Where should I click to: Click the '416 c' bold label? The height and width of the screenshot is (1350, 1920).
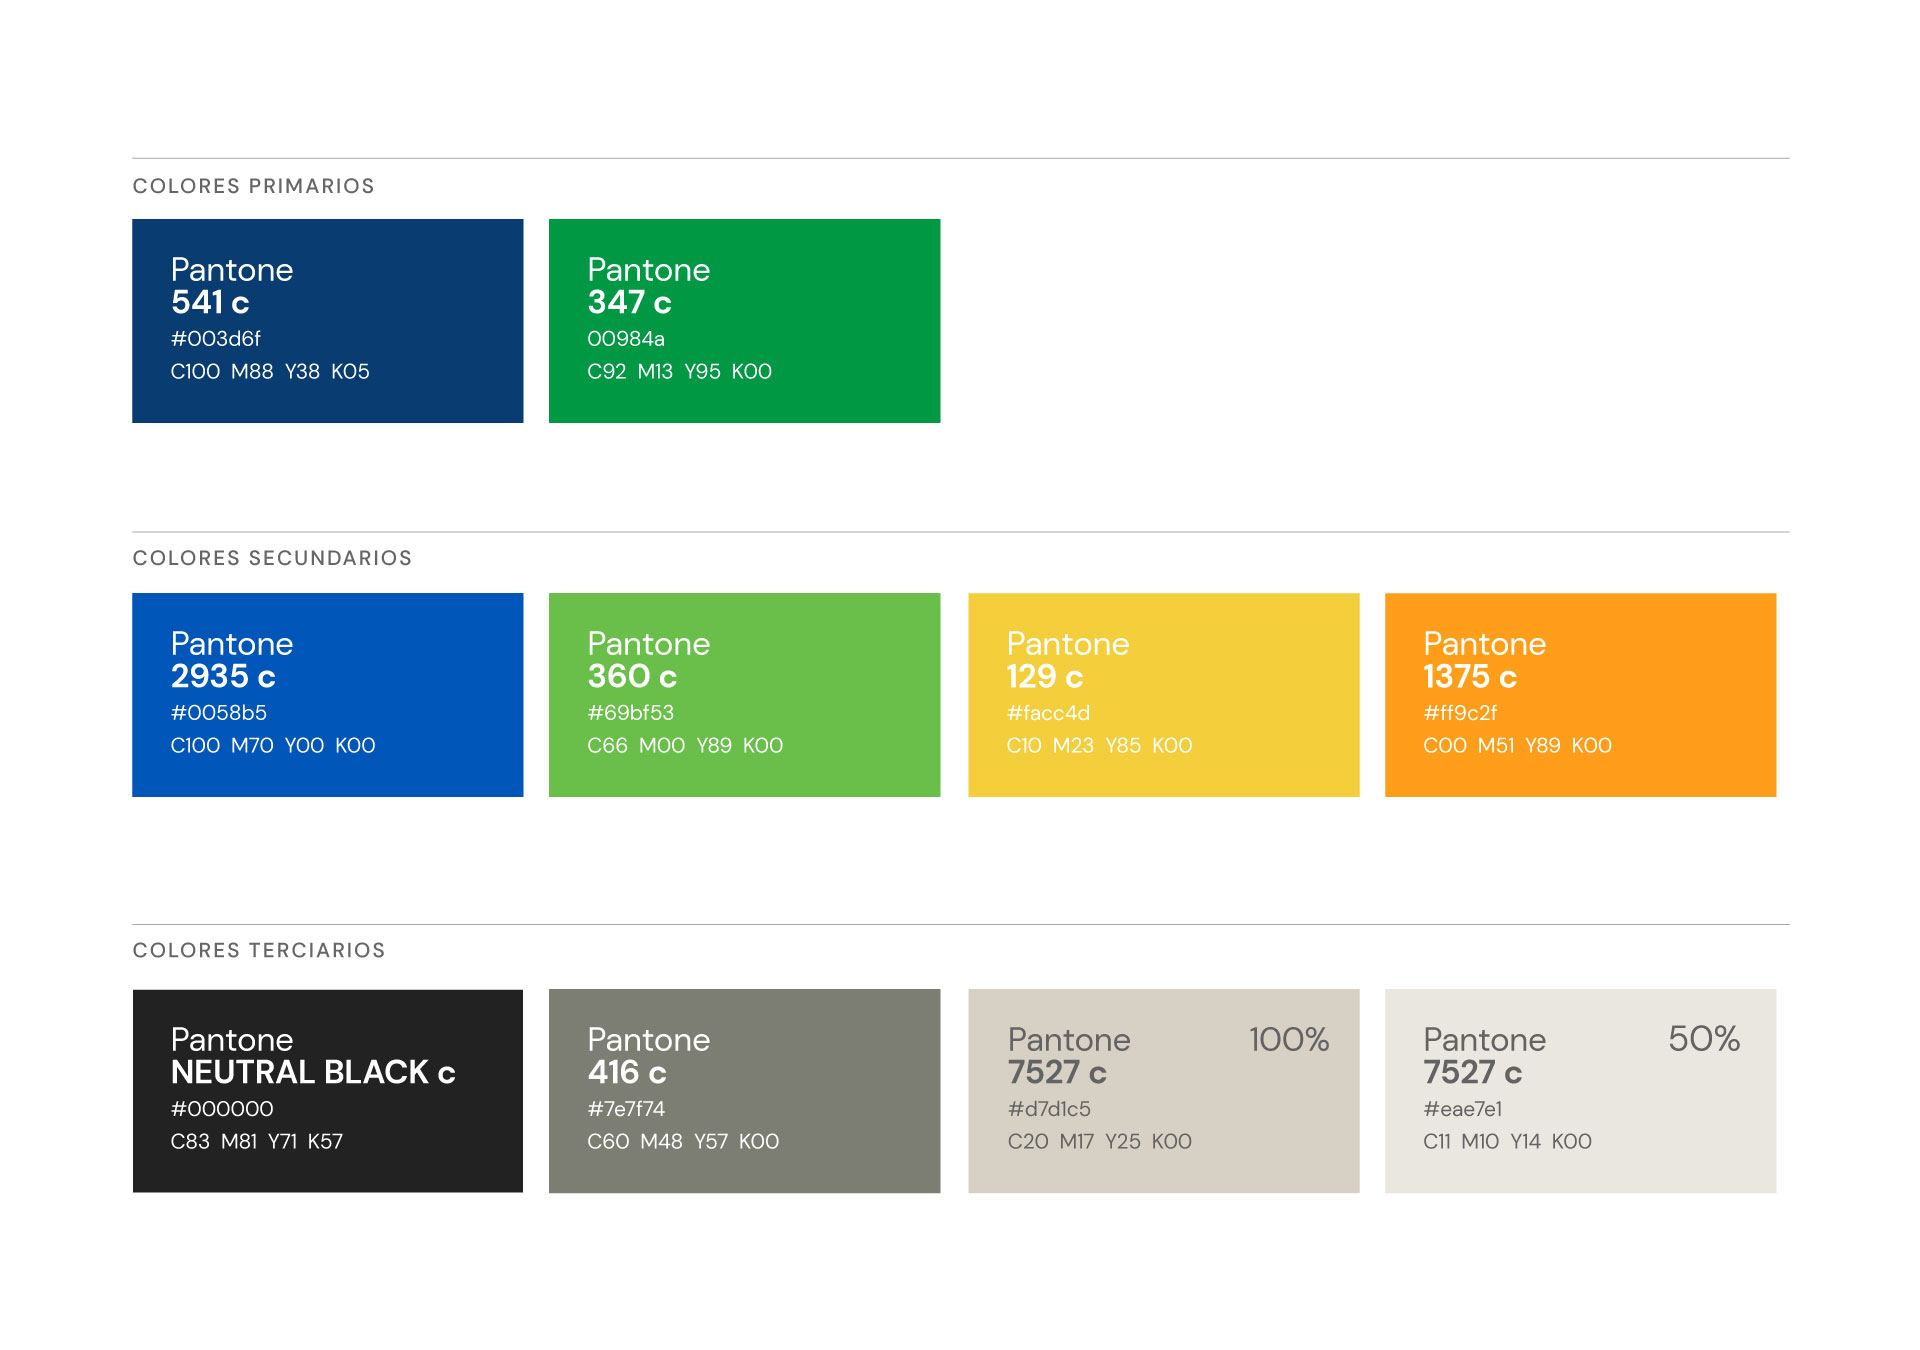pyautogui.click(x=627, y=1072)
